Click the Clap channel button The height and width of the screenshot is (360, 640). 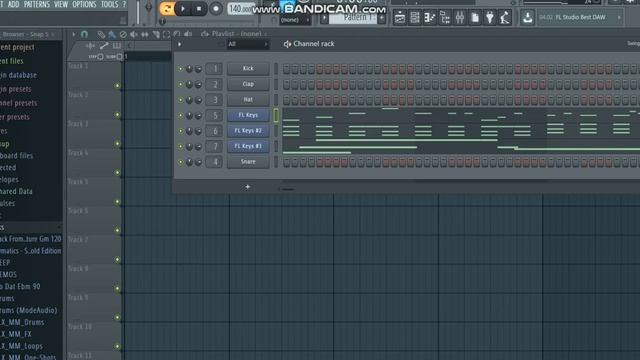[x=248, y=84]
